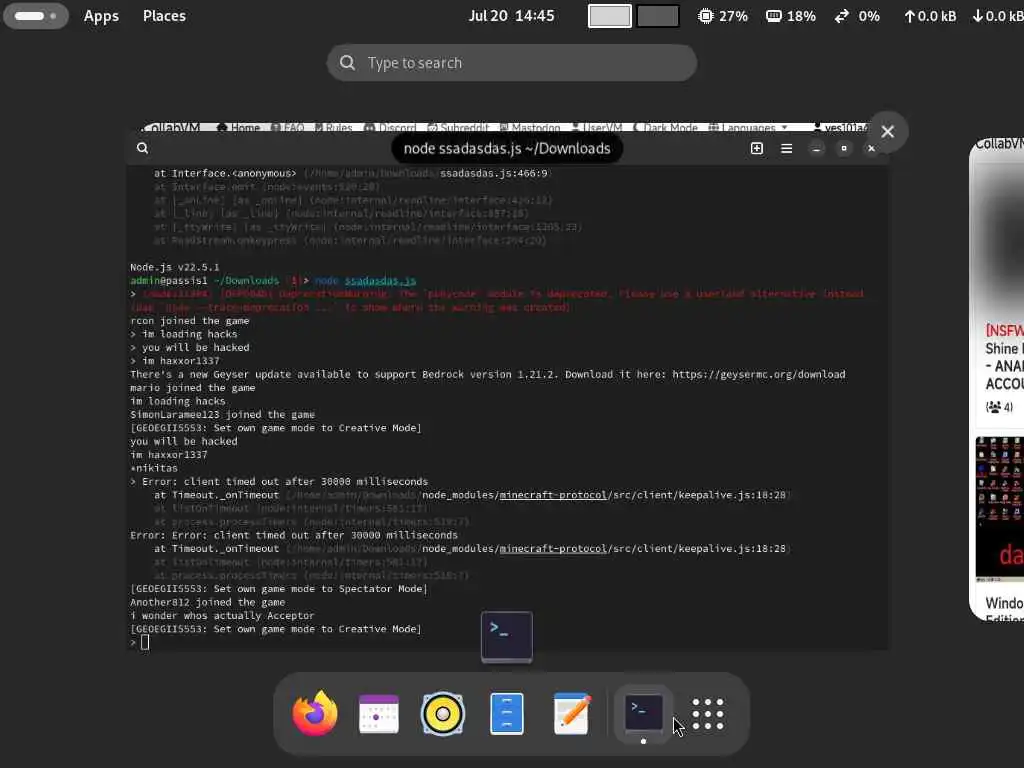Select the running Terminal icon in dash
The width and height of the screenshot is (1024, 768).
(x=644, y=713)
